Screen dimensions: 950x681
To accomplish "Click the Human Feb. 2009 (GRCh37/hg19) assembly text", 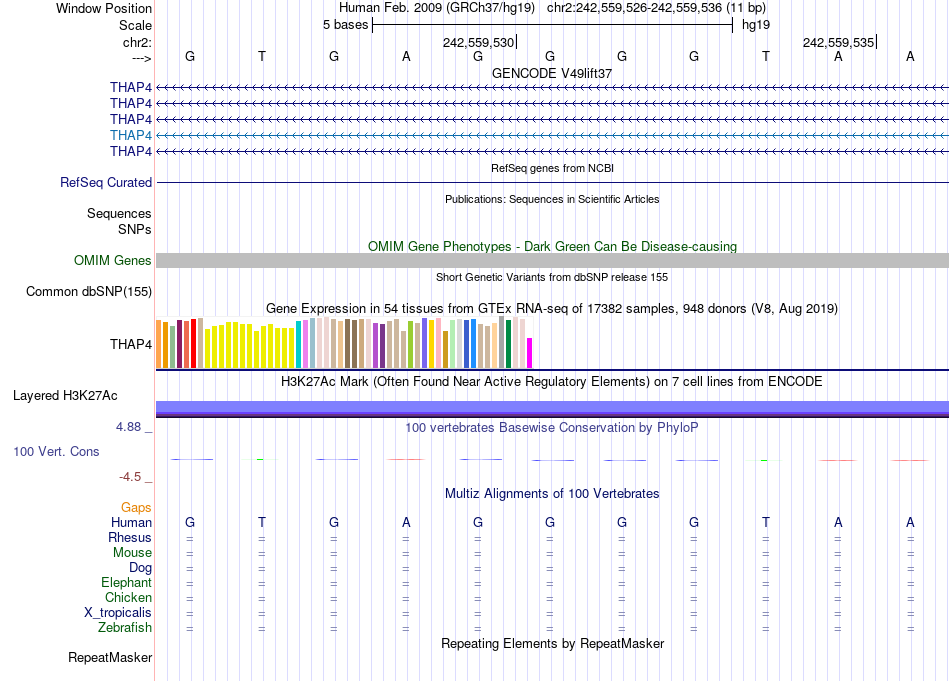I will point(437,8).
